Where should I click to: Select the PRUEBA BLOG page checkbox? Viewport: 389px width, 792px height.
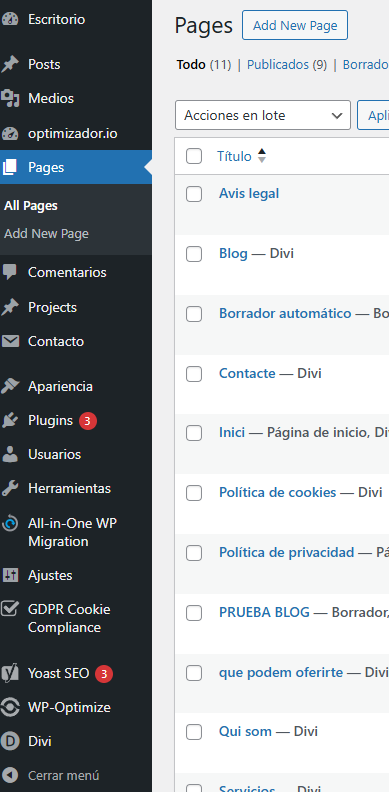pos(193,613)
